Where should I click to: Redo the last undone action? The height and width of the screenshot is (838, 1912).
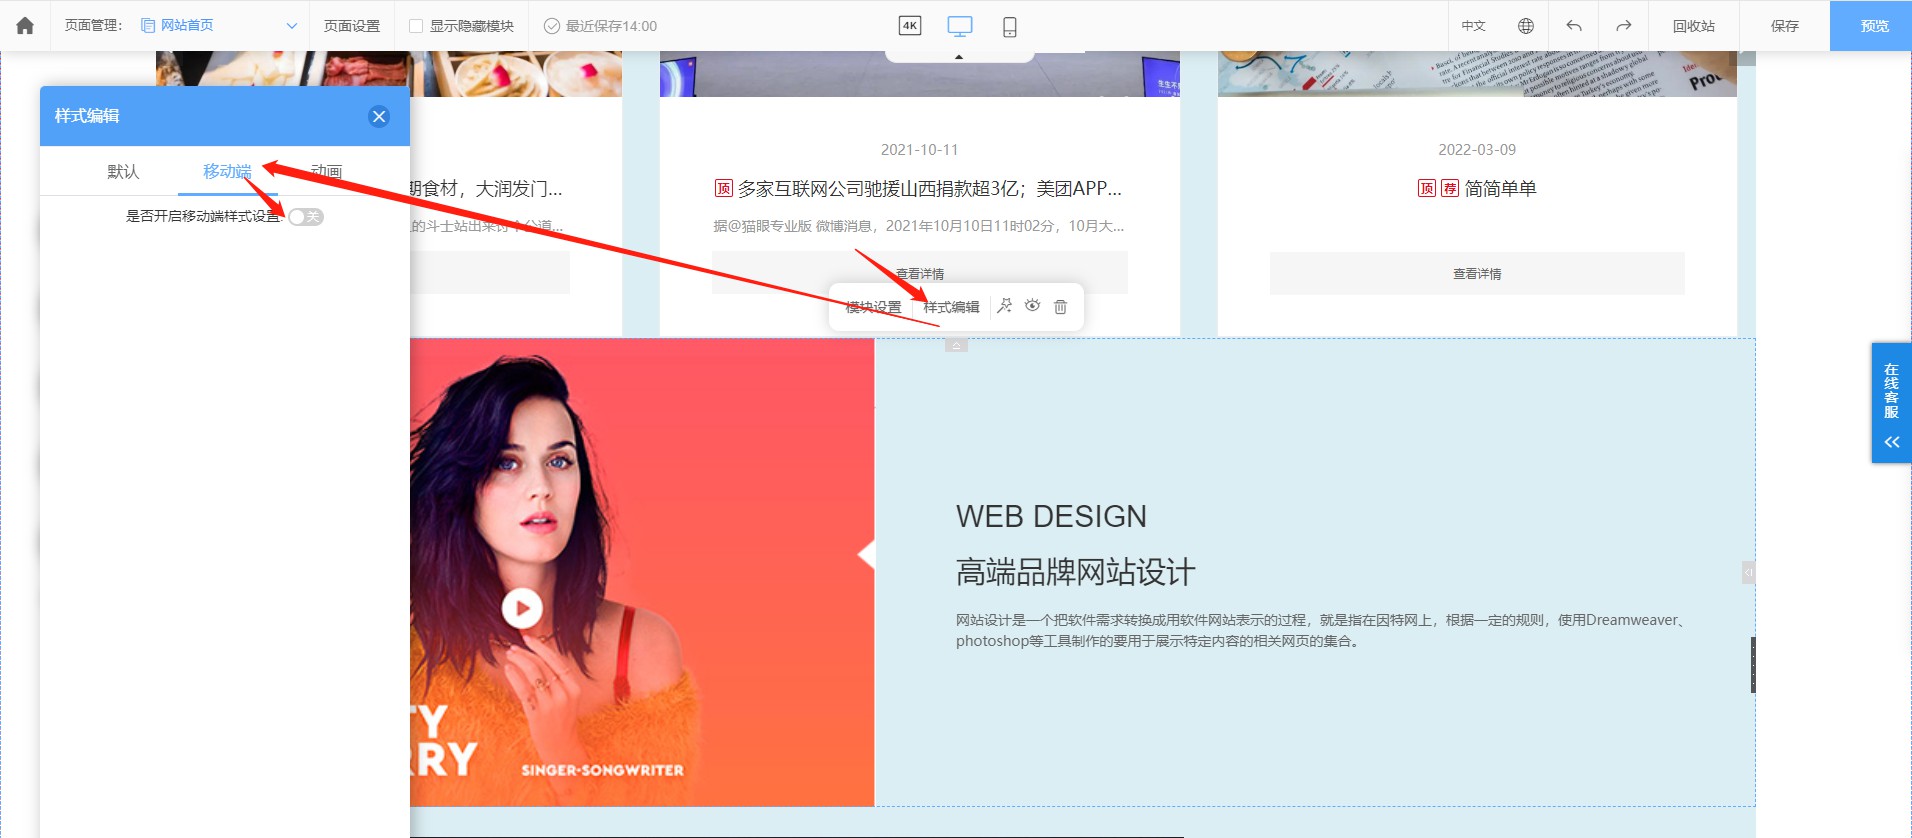[x=1623, y=26]
